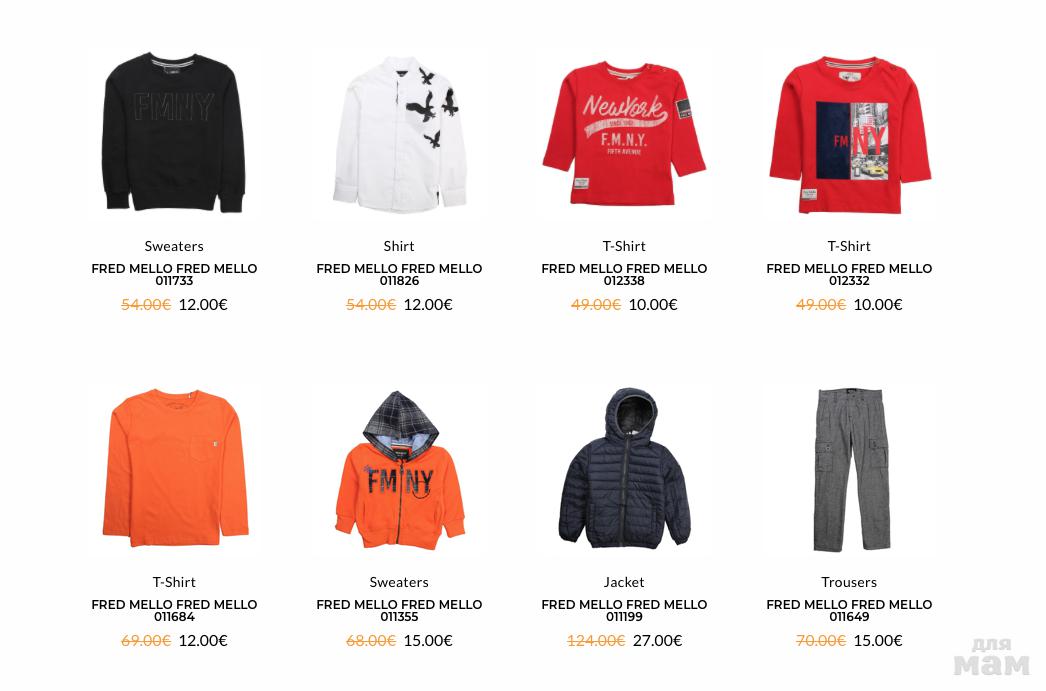Open the navy puffer jacket image

(624, 468)
